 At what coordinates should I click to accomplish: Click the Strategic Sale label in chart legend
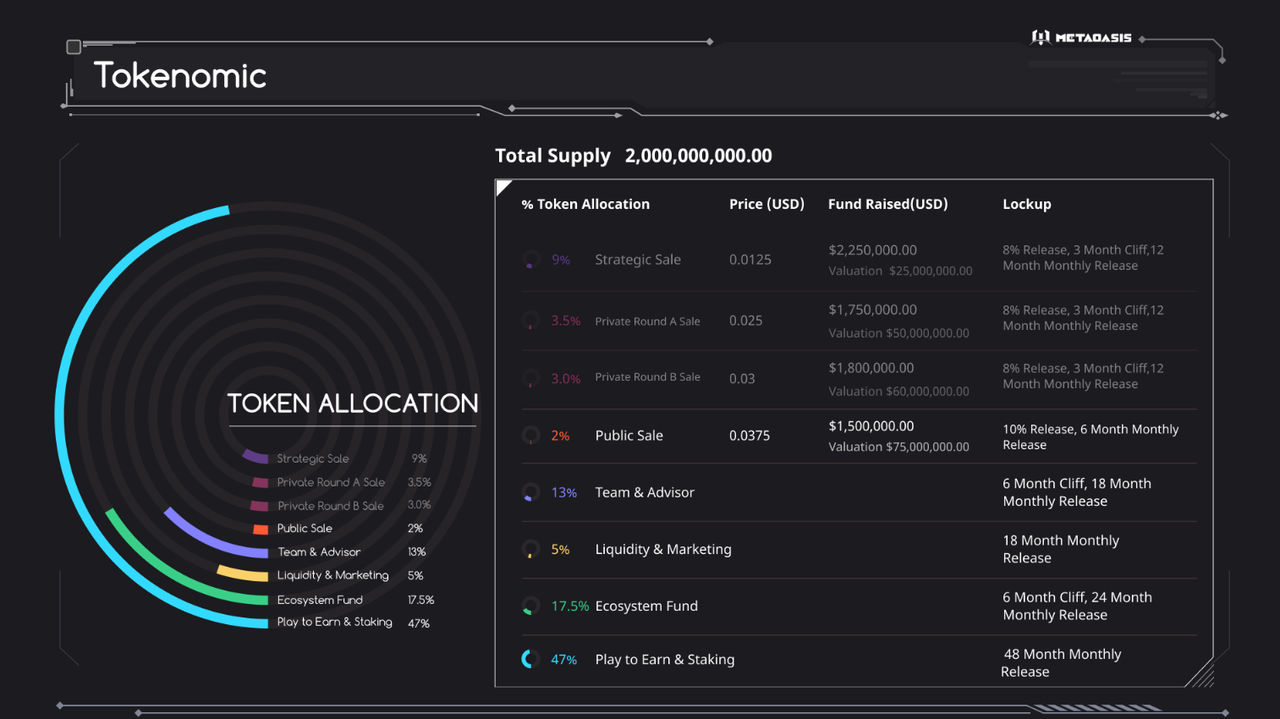click(313, 459)
